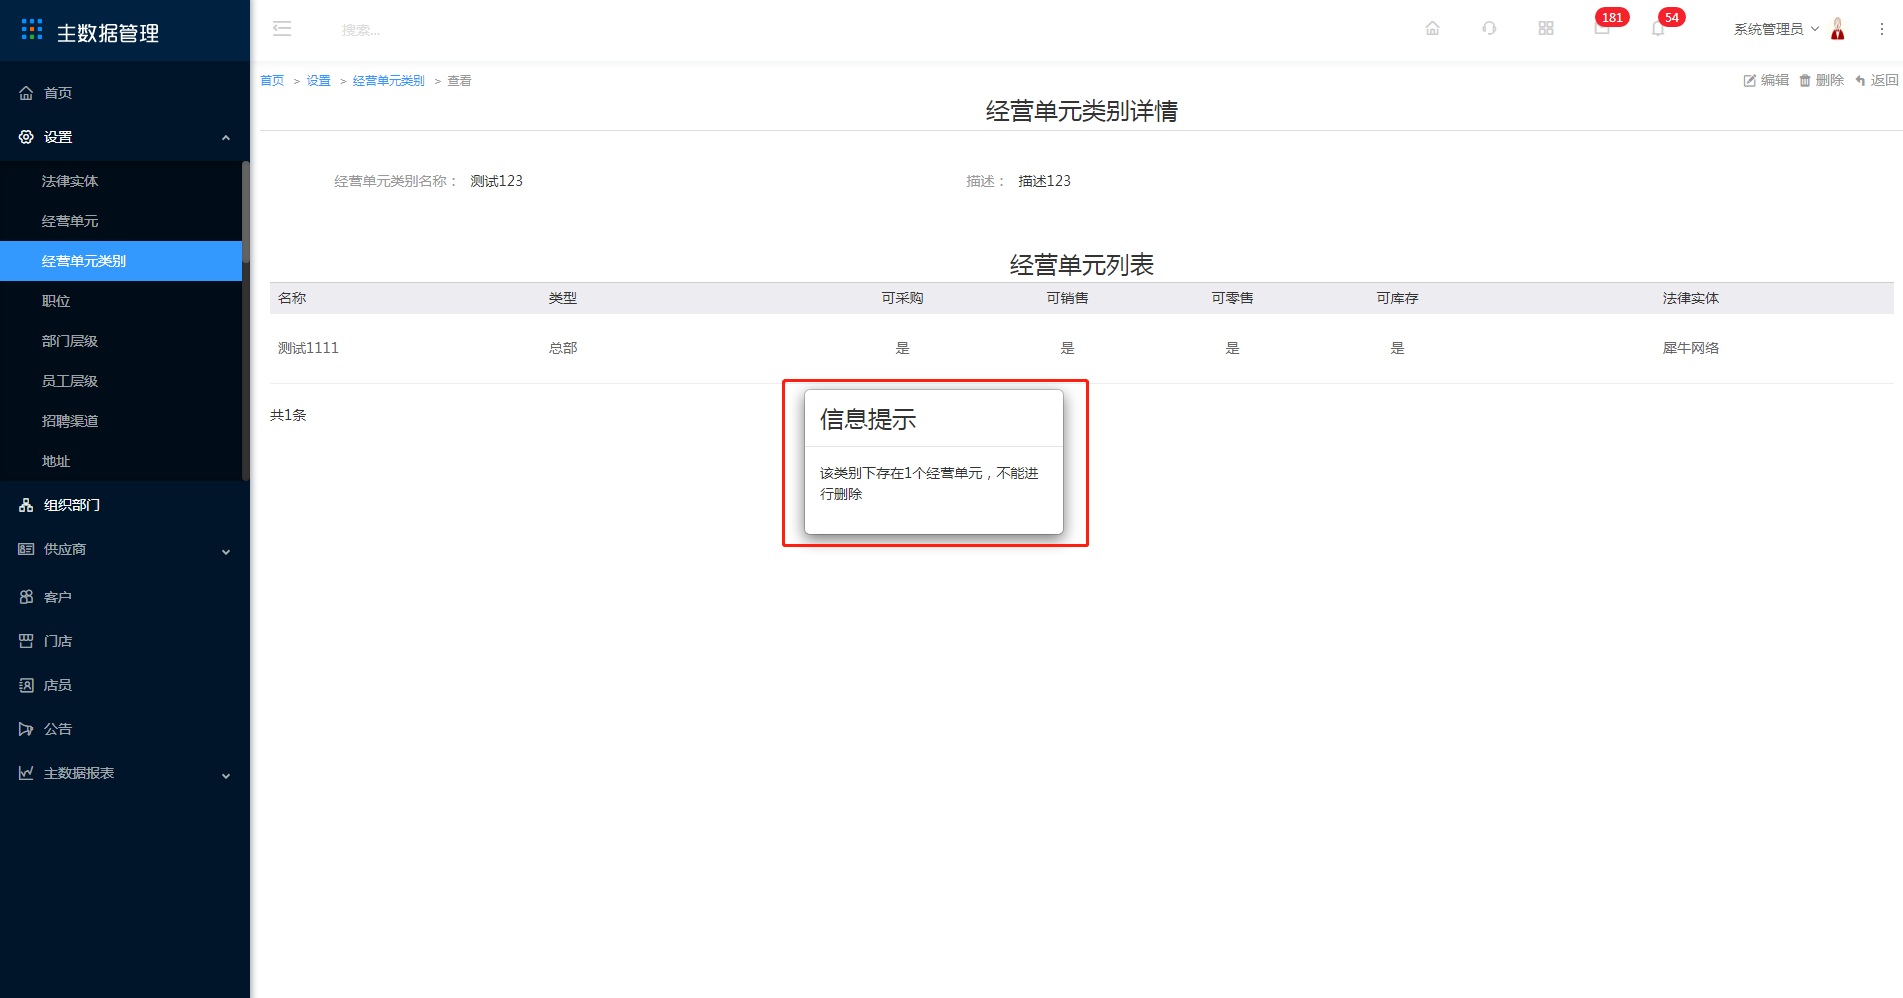The image size is (1903, 998).
Task: Click the 供应商 supplier icon
Action: [26, 549]
